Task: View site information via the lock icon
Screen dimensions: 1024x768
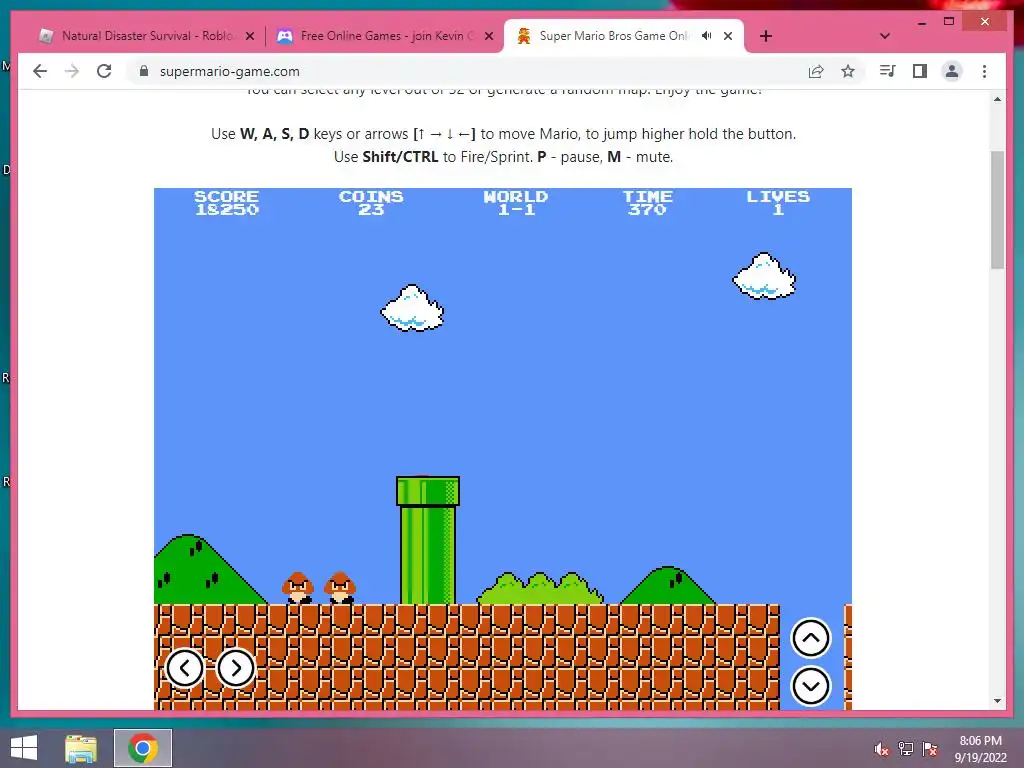Action: click(144, 71)
